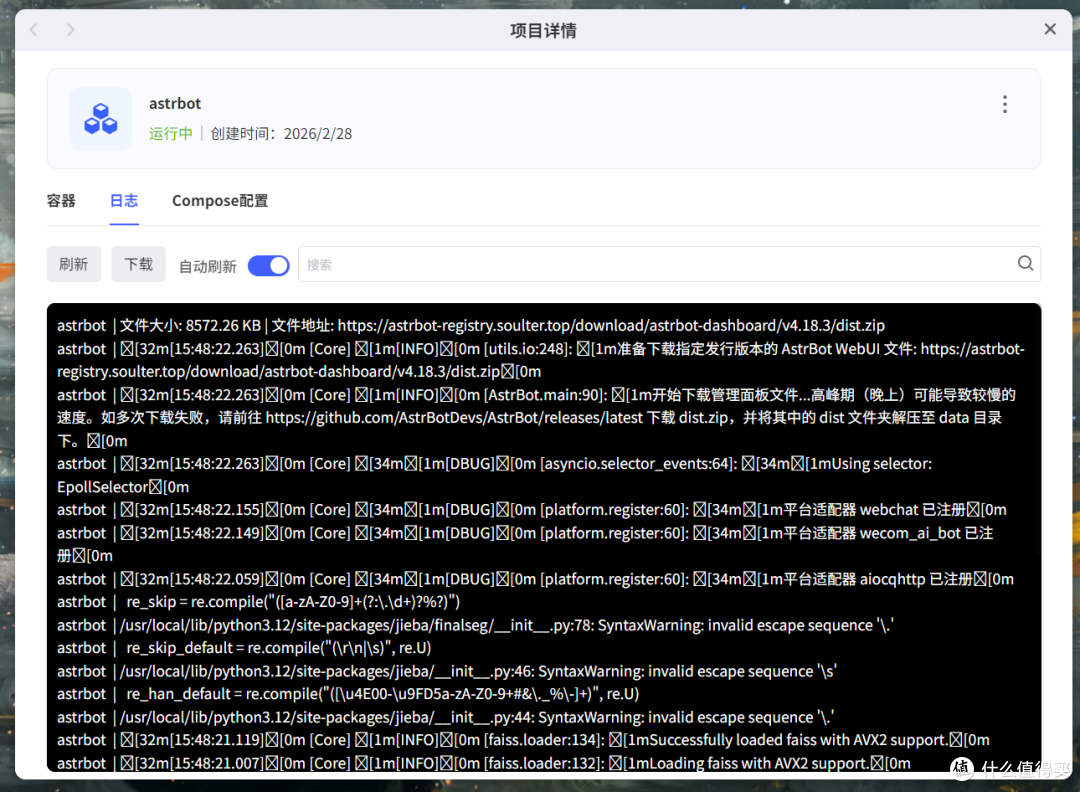Click the back navigation arrow
Image resolution: width=1080 pixels, height=792 pixels.
(x=34, y=30)
